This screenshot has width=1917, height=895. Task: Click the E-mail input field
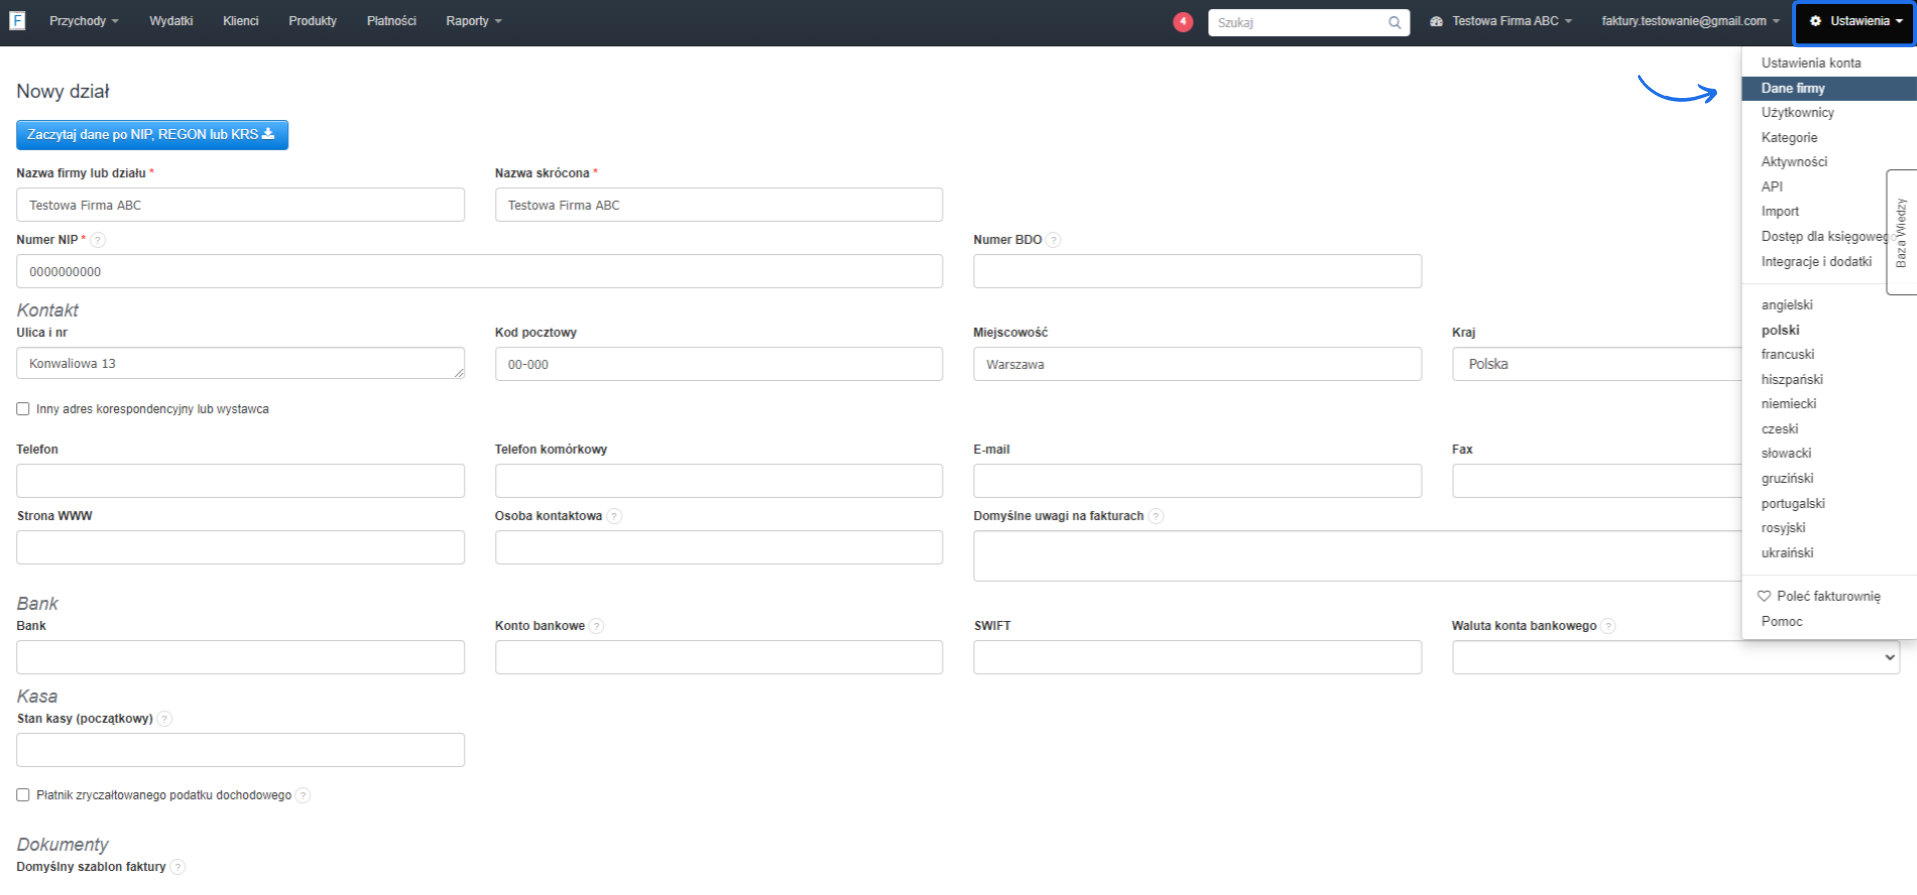[x=1197, y=481]
